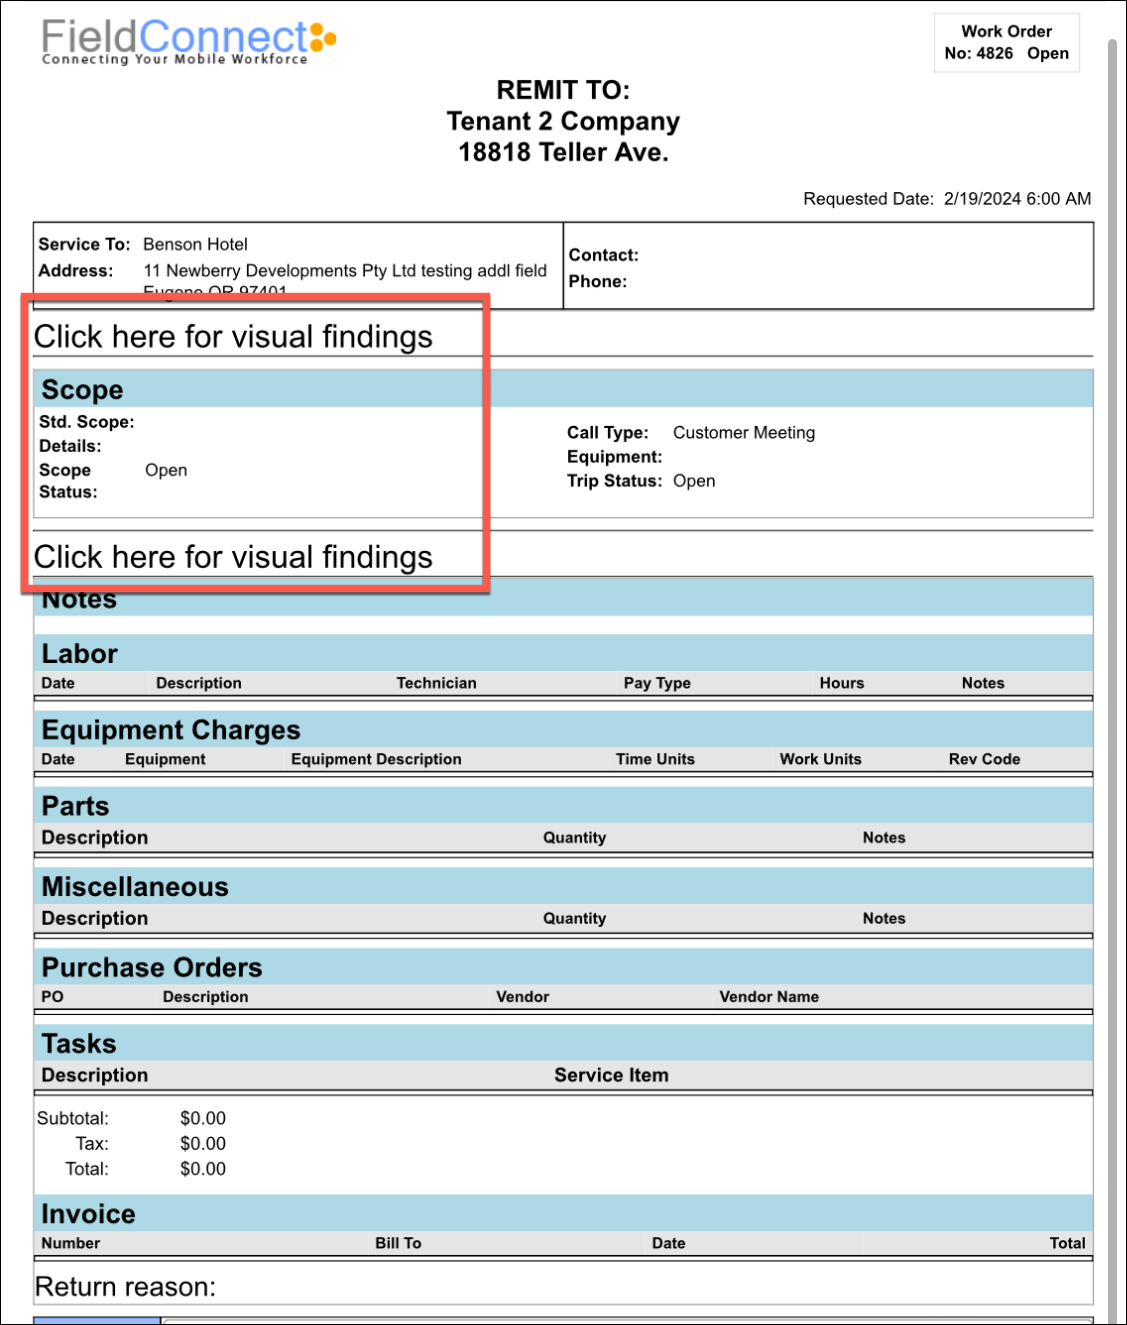This screenshot has height=1325, width=1127.
Task: Click the Vendor Name column header
Action: (x=769, y=997)
